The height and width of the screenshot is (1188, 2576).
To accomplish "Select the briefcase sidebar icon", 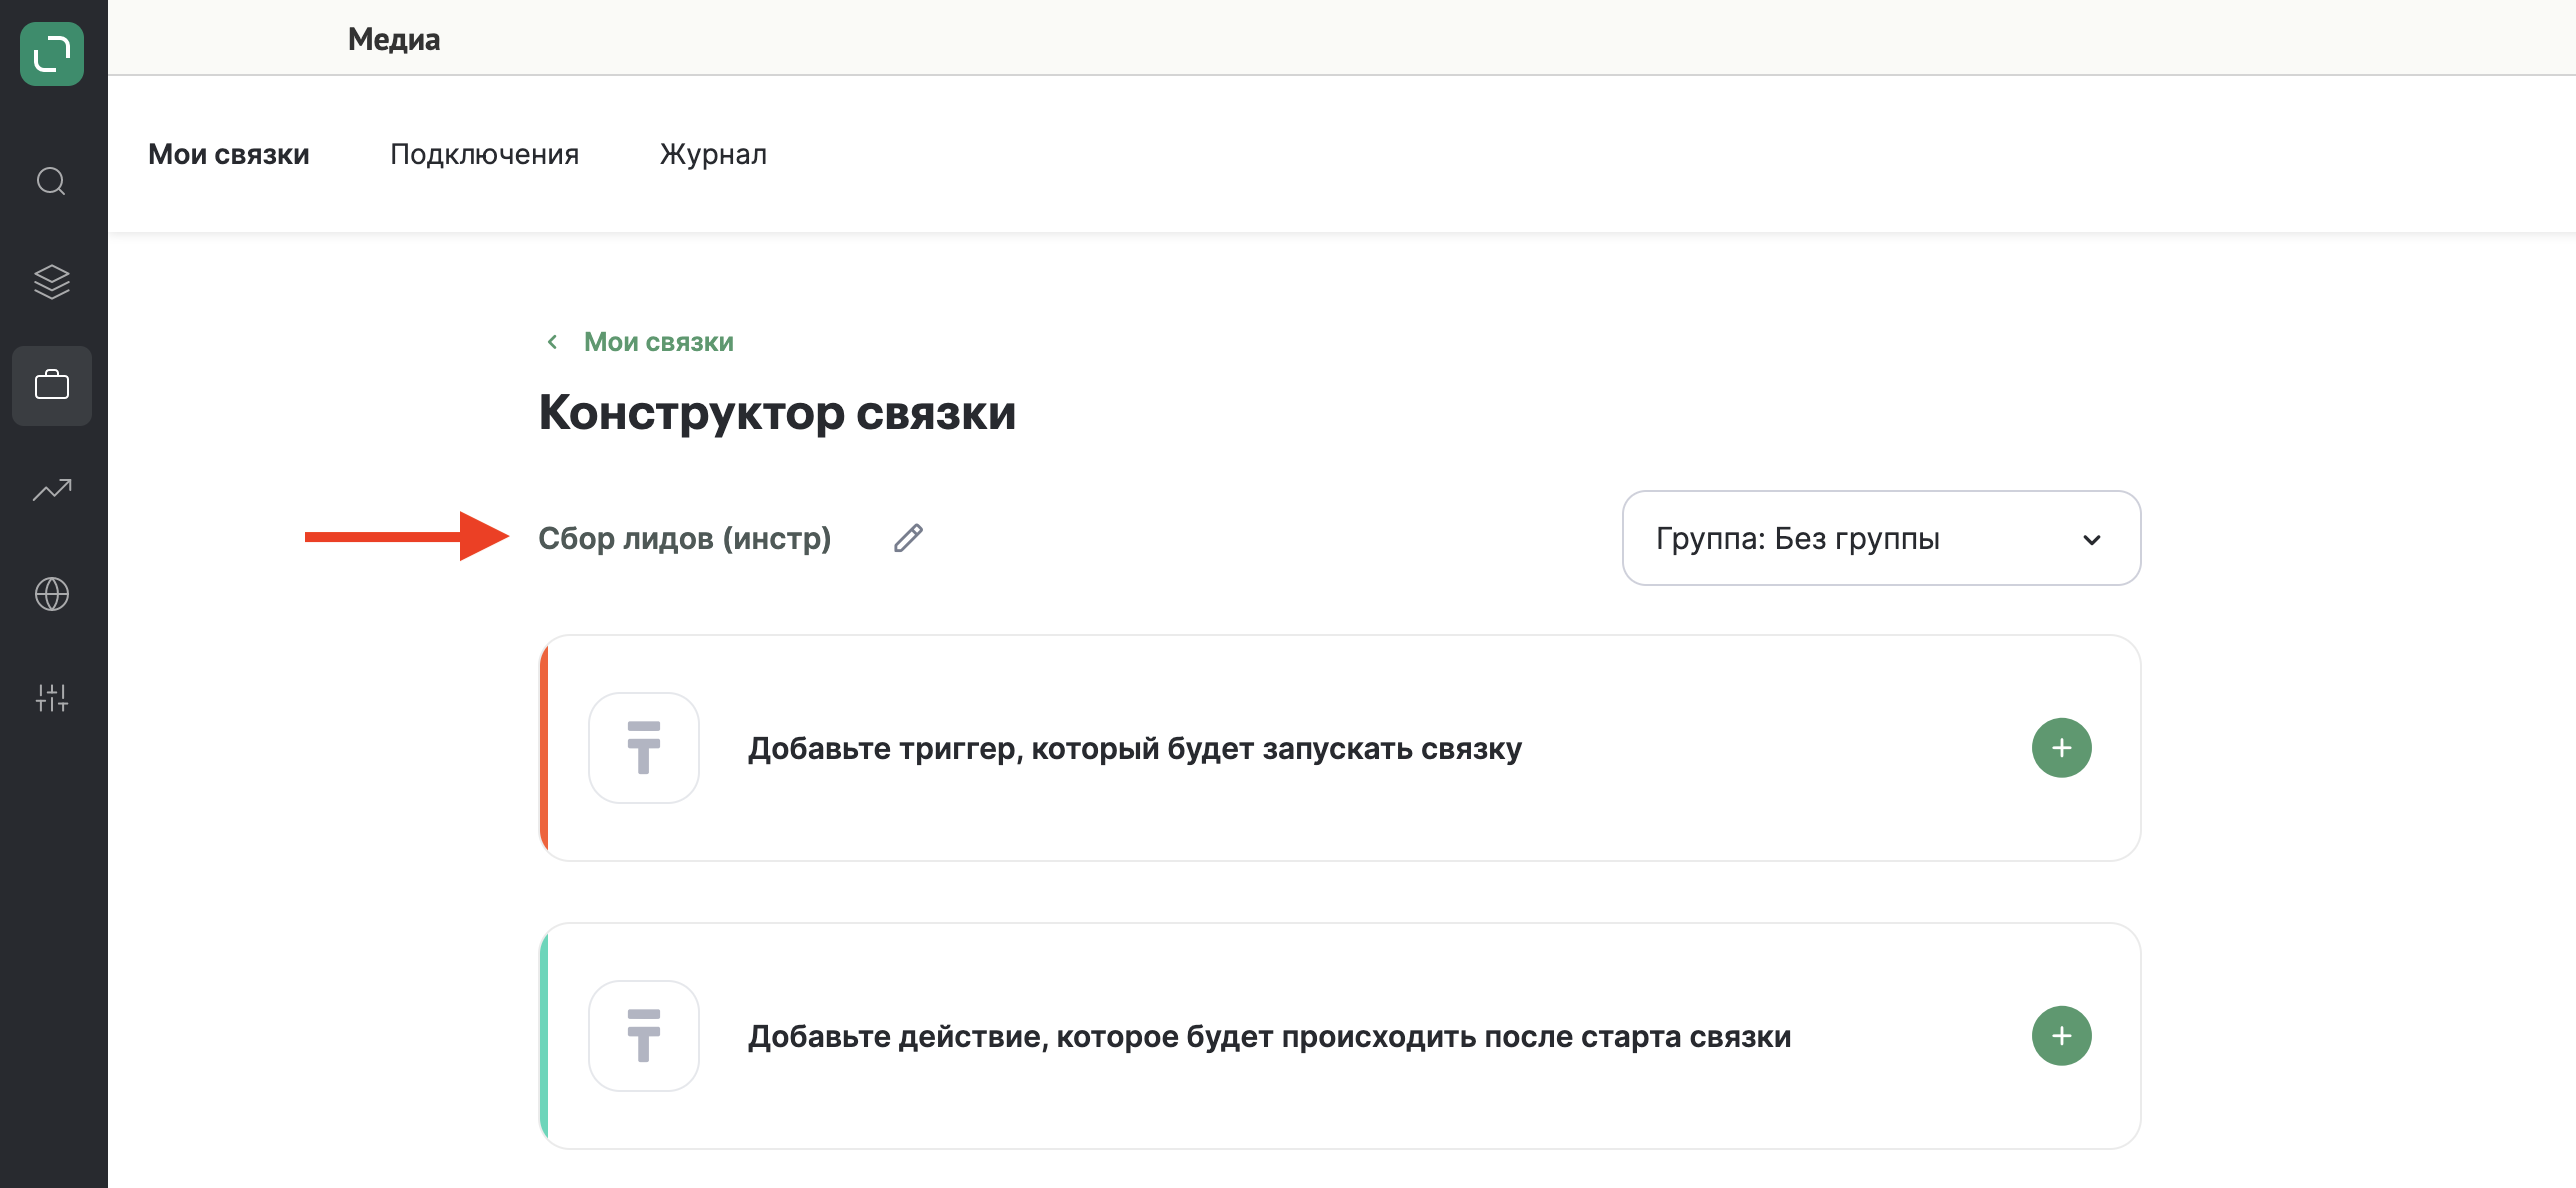I will tap(52, 385).
